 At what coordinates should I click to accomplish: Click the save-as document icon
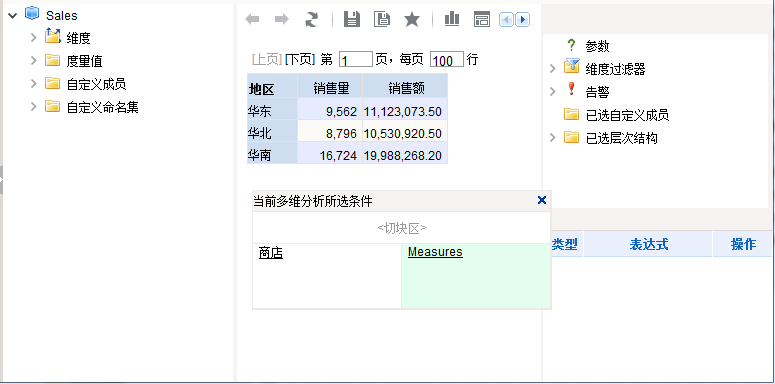382,20
